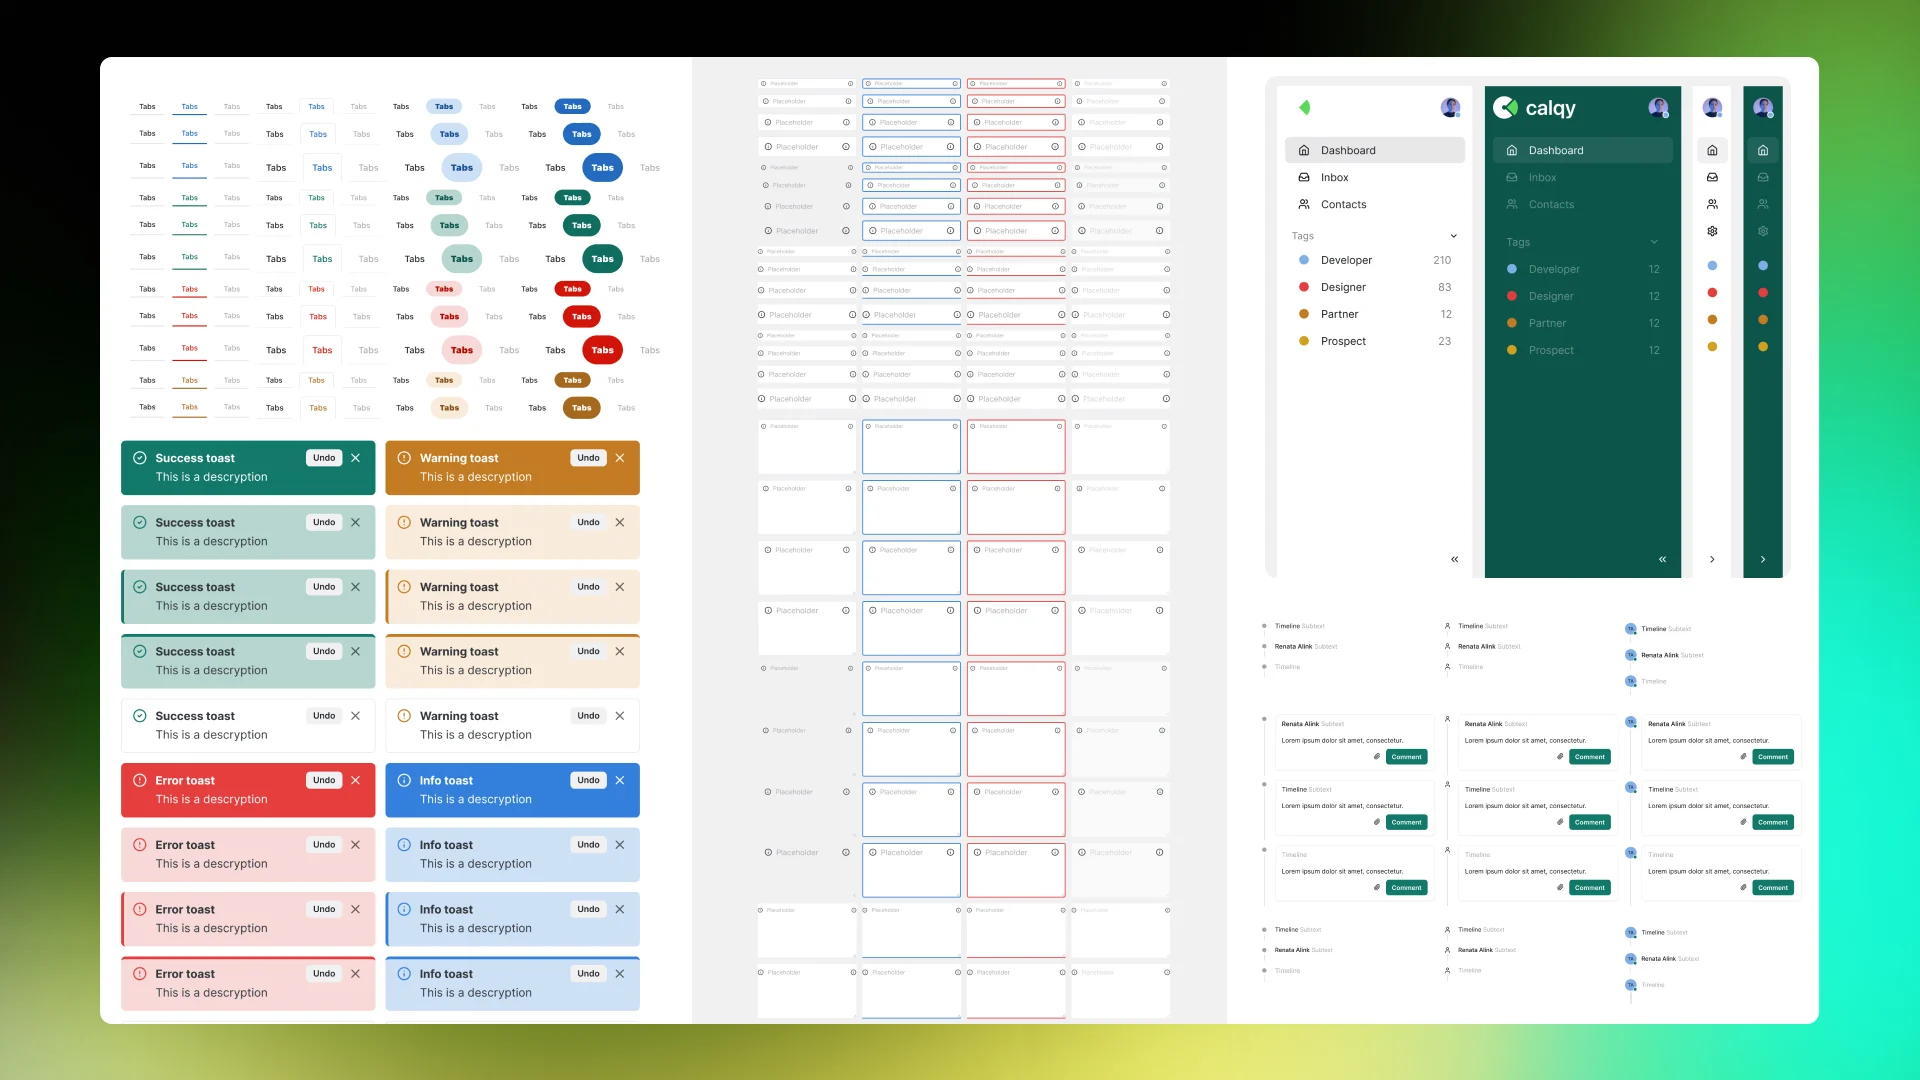1920x1080 pixels.
Task: Click the yellow tag dot in the dark collapsed sidebar
Action: (x=1763, y=347)
